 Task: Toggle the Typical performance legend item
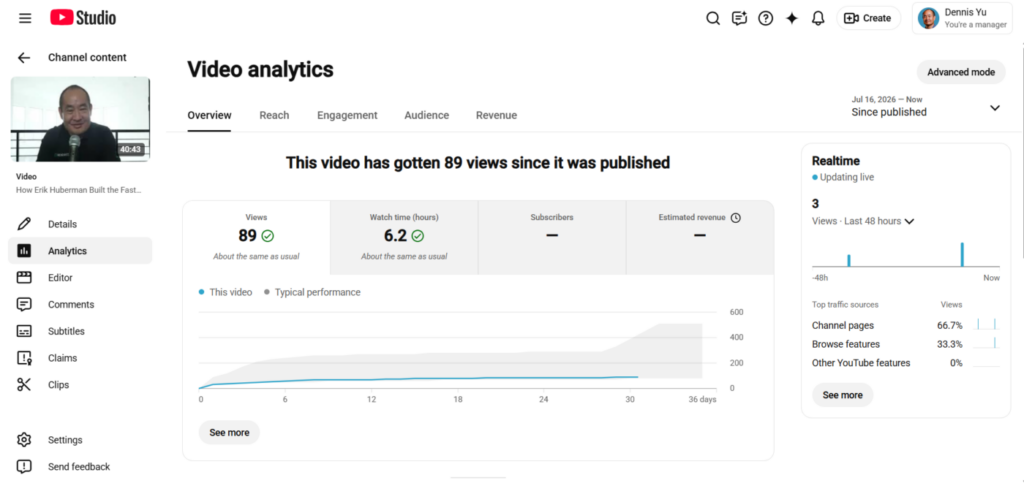pos(312,292)
